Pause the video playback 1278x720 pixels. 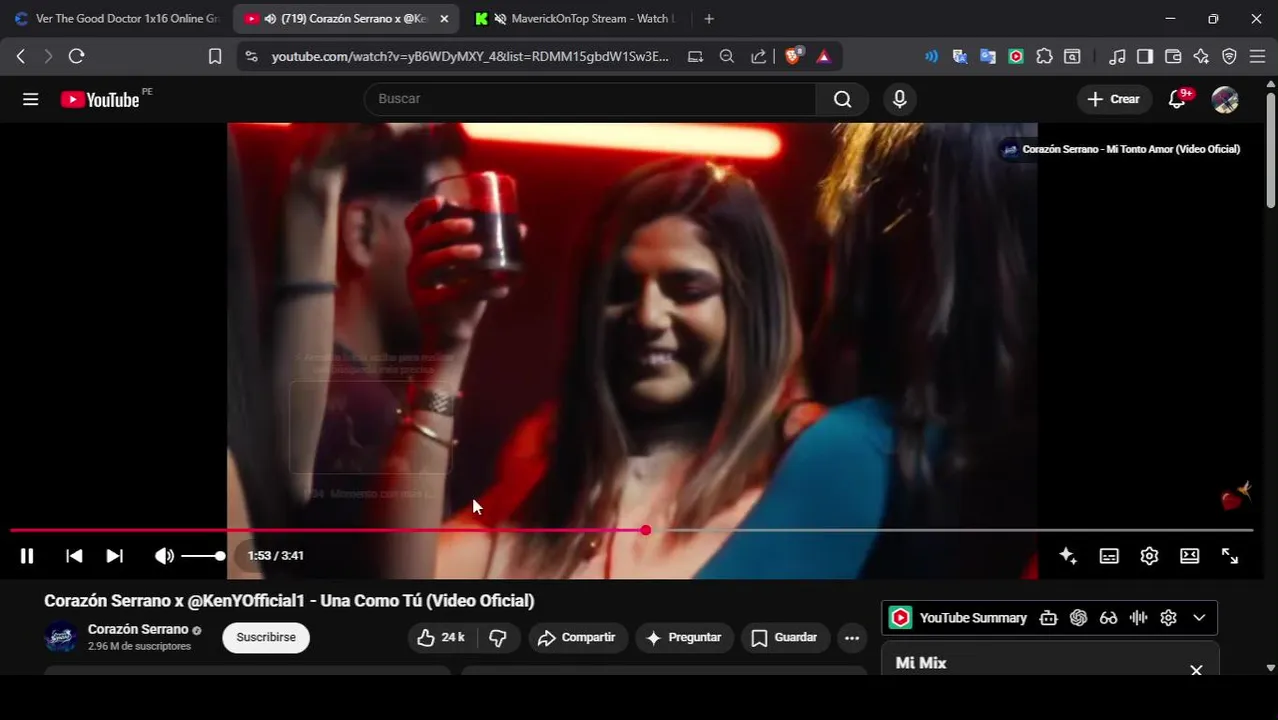coord(27,556)
